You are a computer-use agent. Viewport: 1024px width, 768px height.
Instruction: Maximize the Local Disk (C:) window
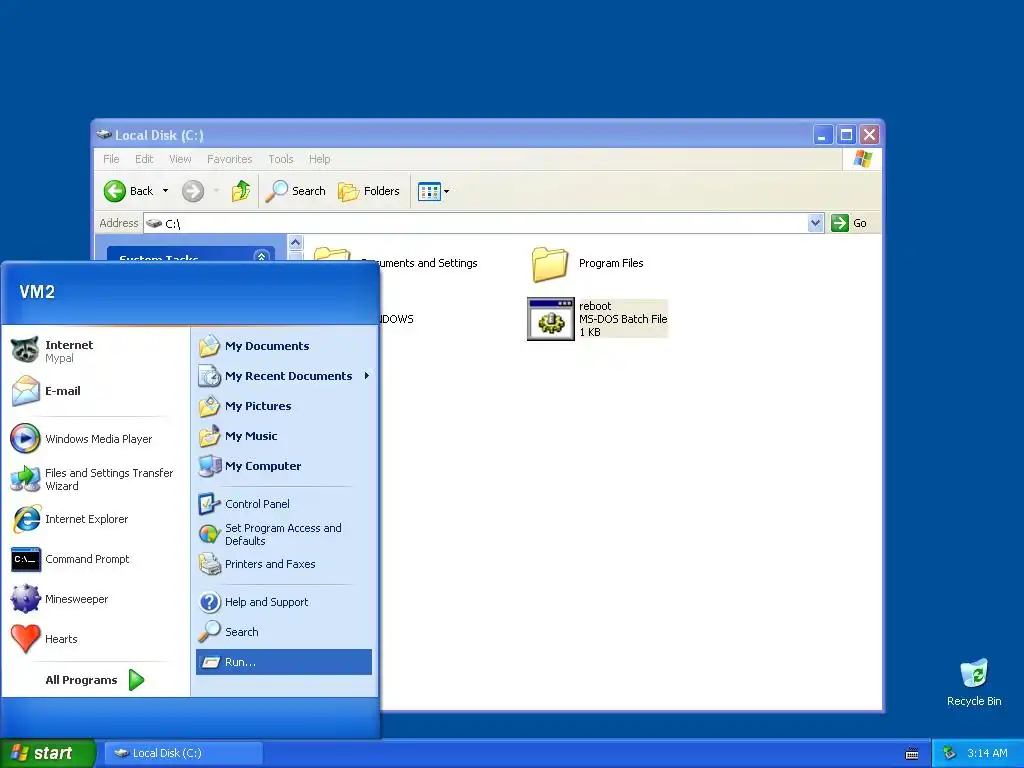846,135
